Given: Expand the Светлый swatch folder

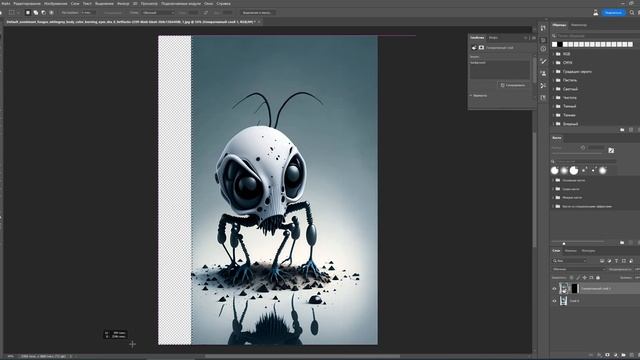Looking at the screenshot, I should click(553, 89).
